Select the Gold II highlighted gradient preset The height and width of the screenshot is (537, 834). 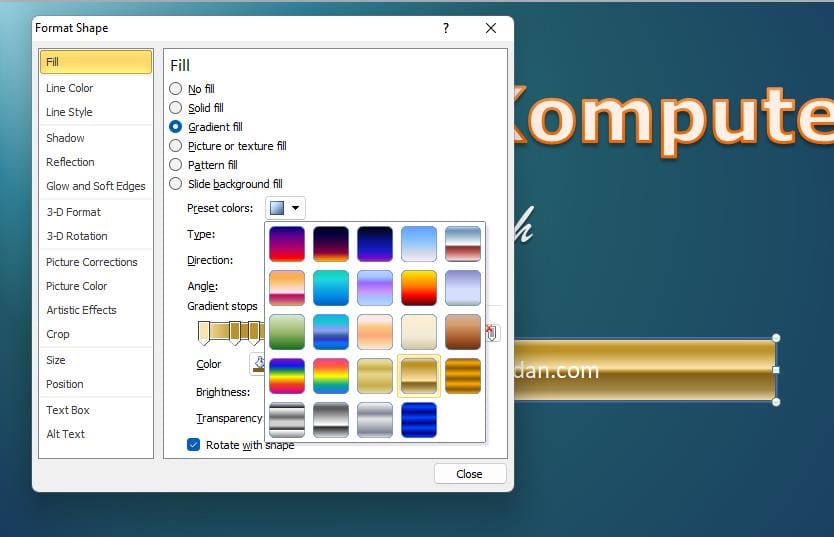coord(419,376)
